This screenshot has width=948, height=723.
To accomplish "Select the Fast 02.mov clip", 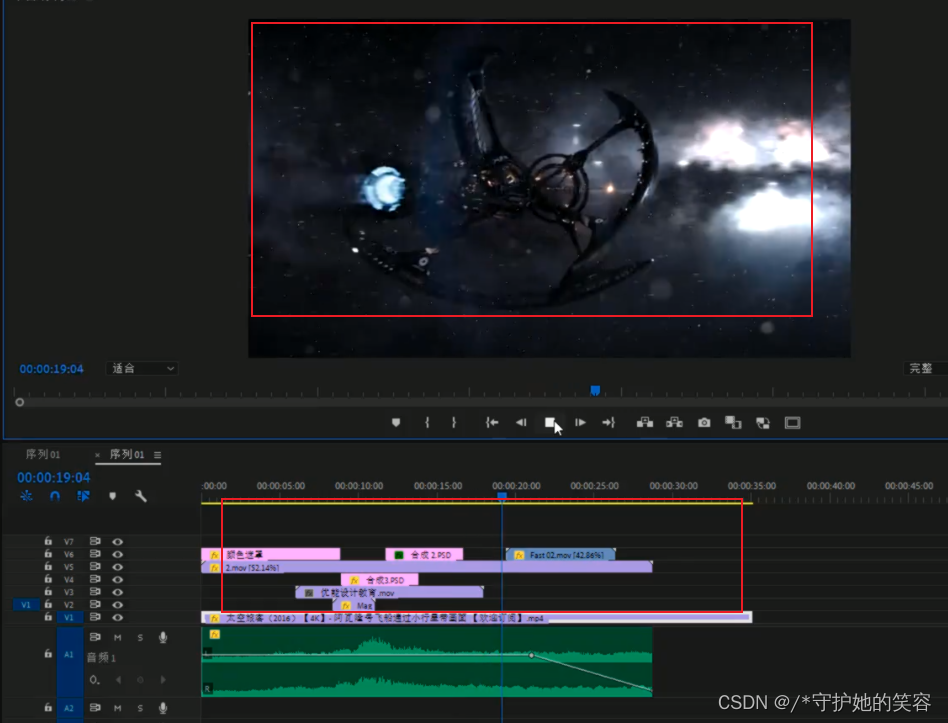I will [560, 554].
